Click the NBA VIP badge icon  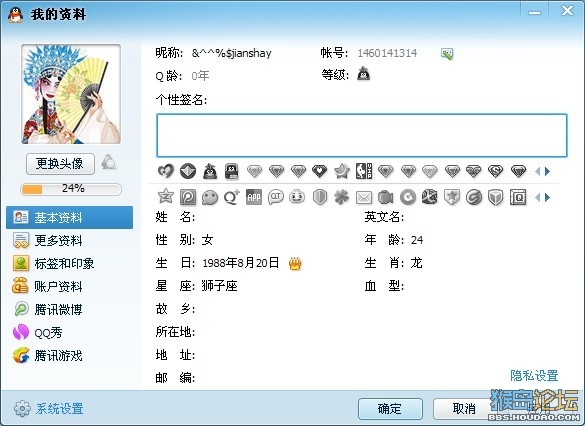point(364,171)
